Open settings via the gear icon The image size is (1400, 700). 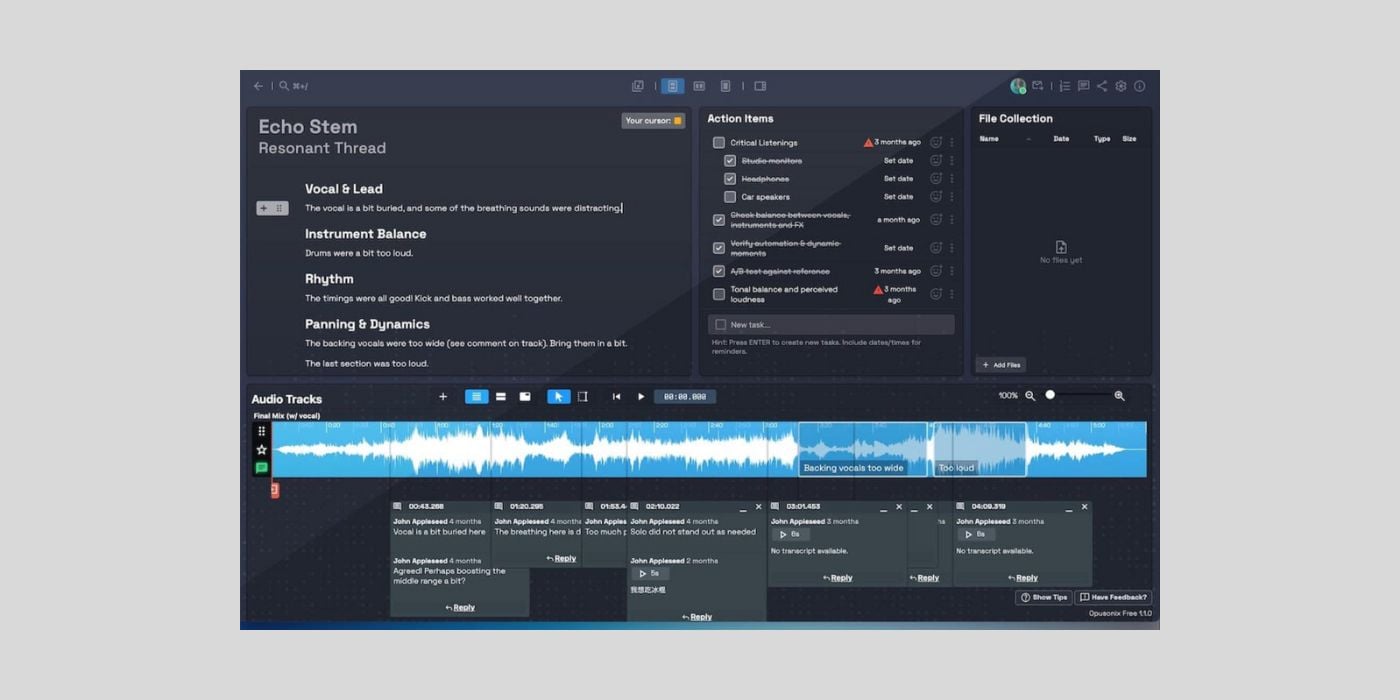[x=1121, y=86]
